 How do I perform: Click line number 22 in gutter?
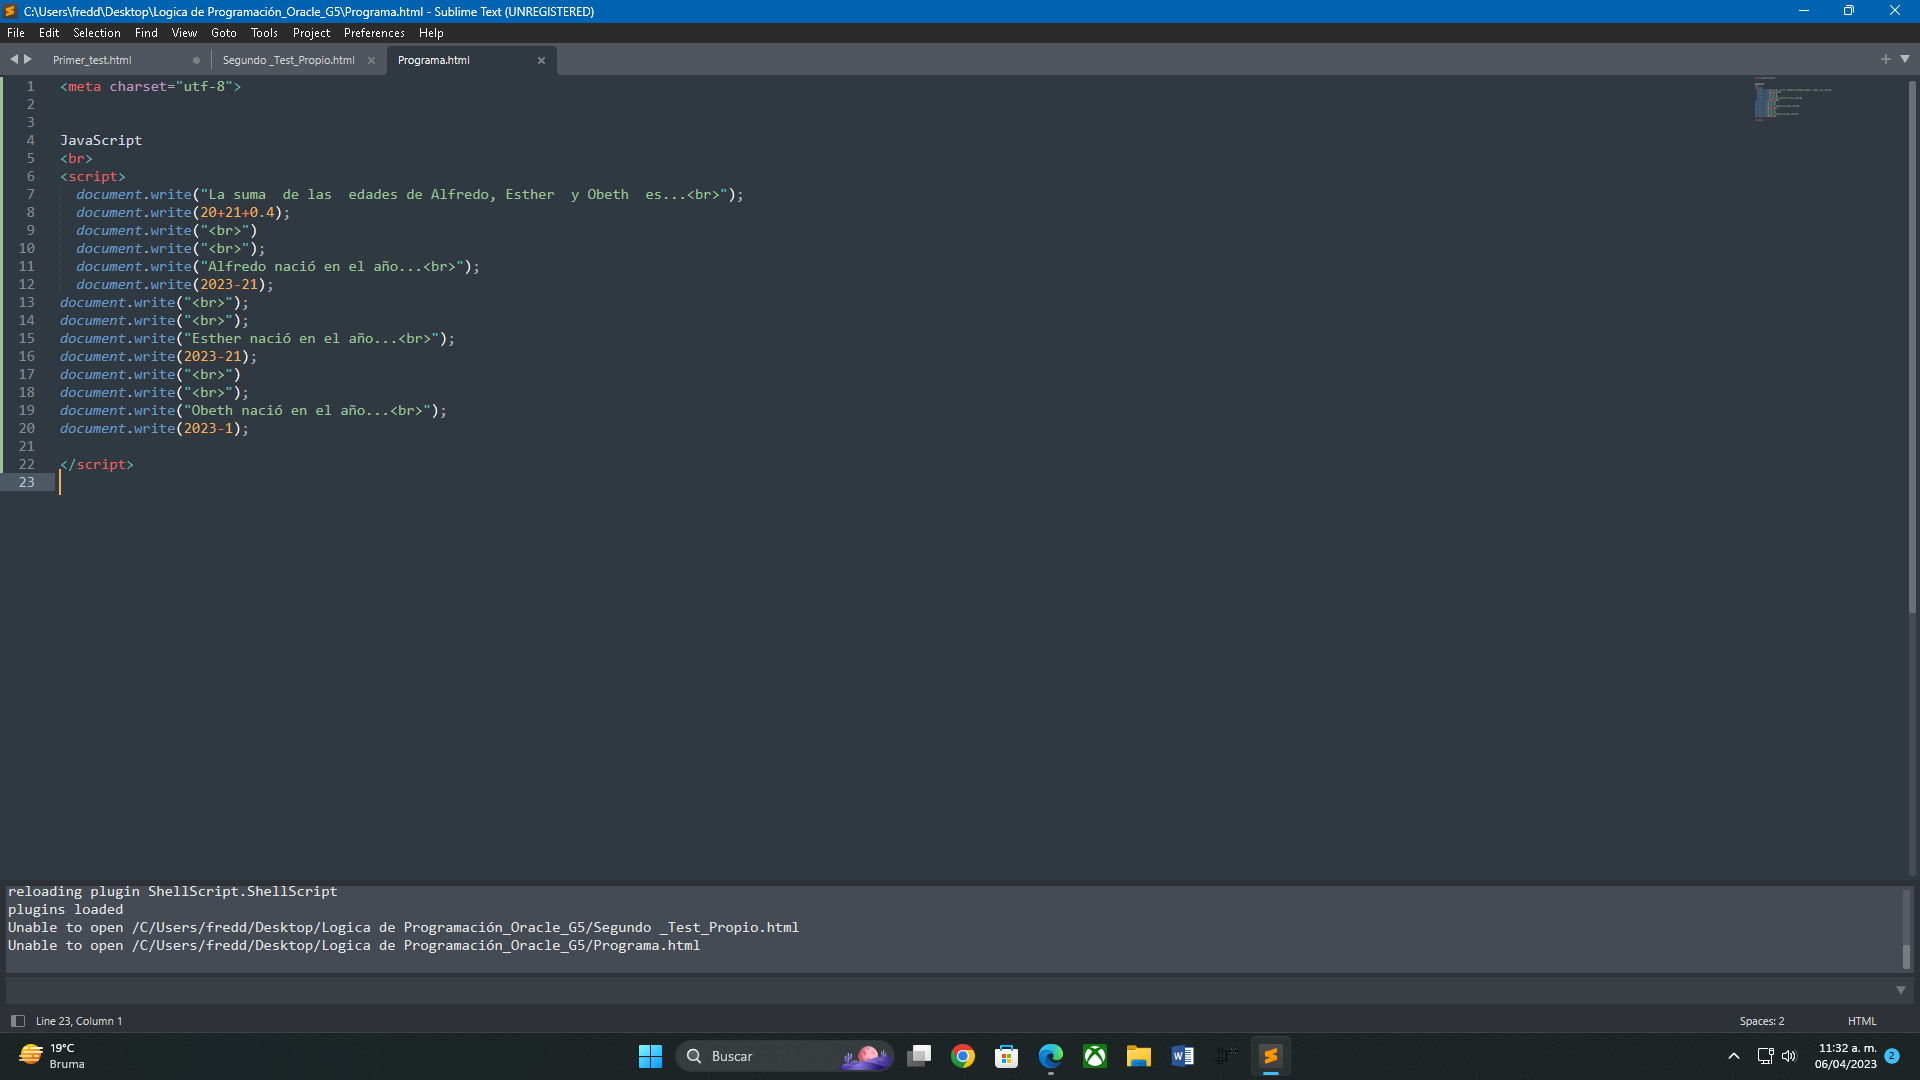[26, 465]
